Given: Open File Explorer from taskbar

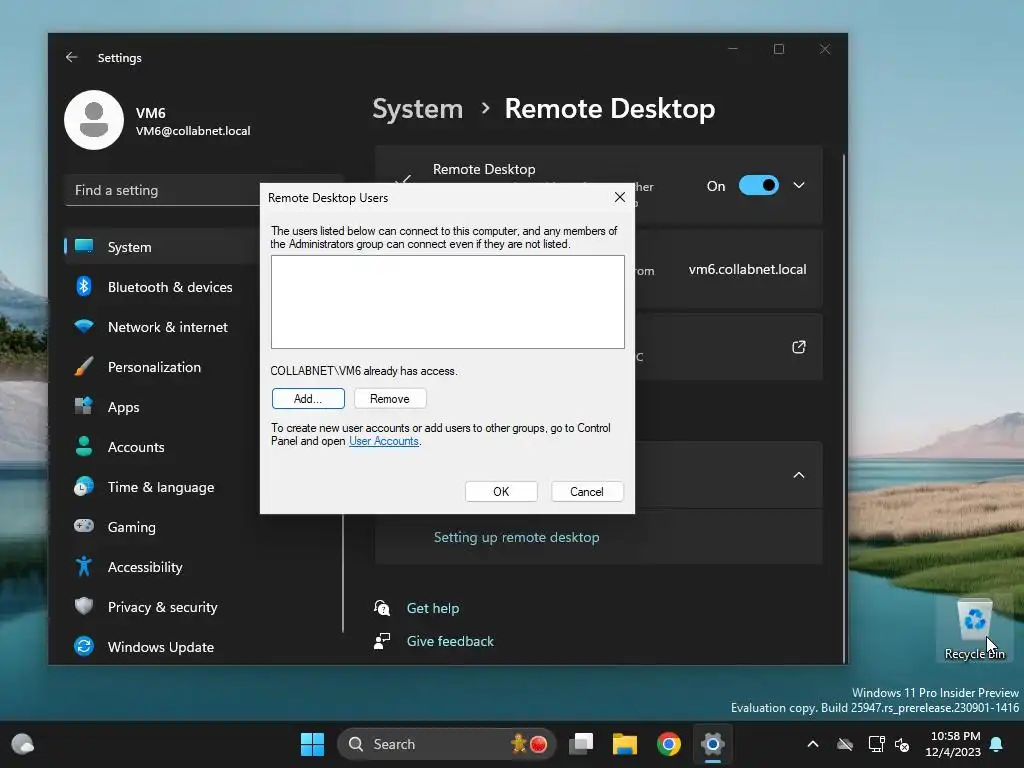Looking at the screenshot, I should click(x=625, y=744).
